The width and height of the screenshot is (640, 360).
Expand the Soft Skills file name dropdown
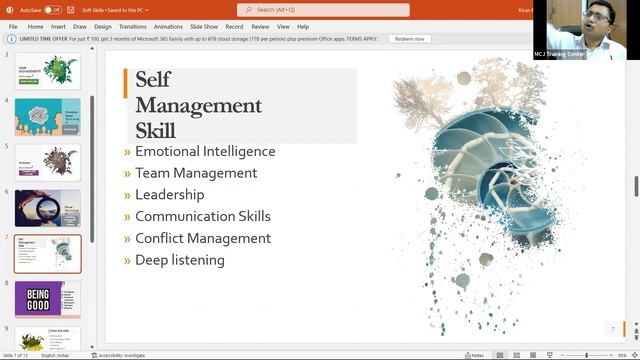147,10
